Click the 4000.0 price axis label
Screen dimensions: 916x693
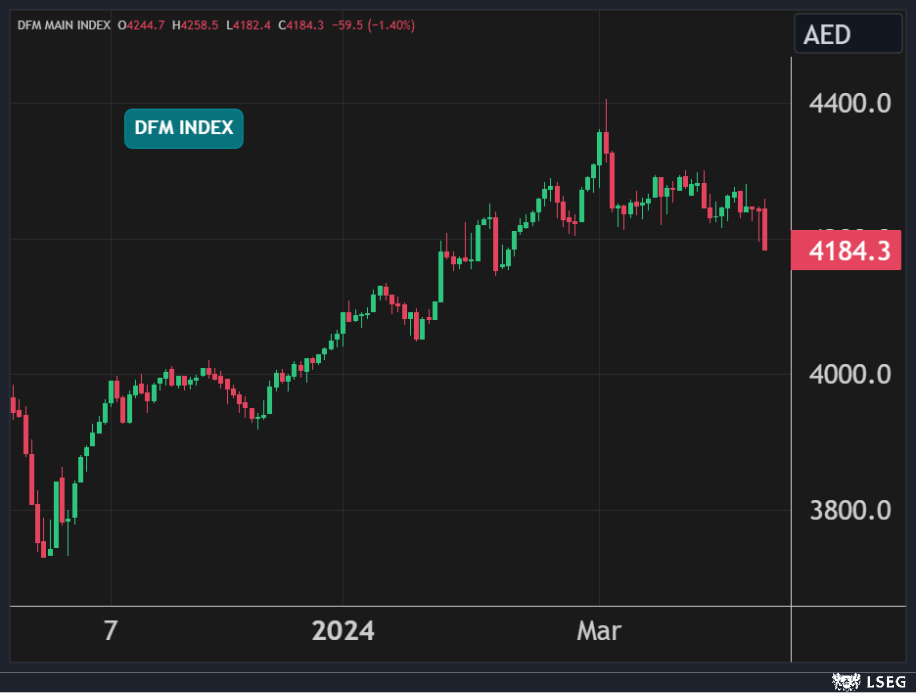pos(849,375)
